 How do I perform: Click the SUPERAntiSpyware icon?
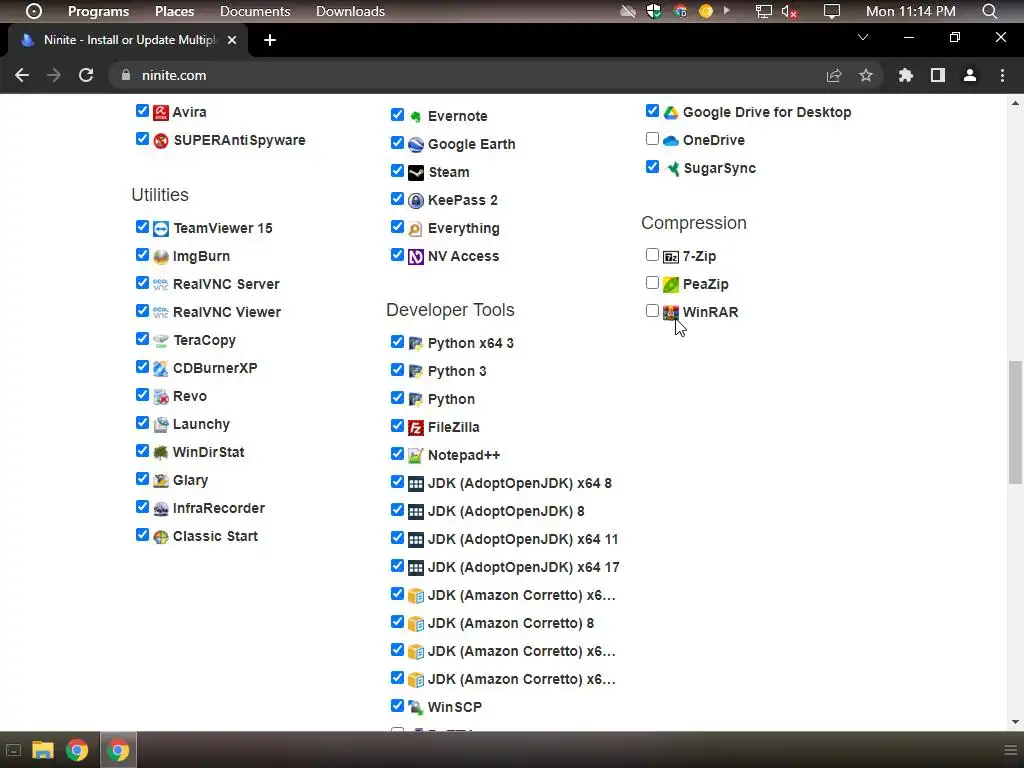161,140
